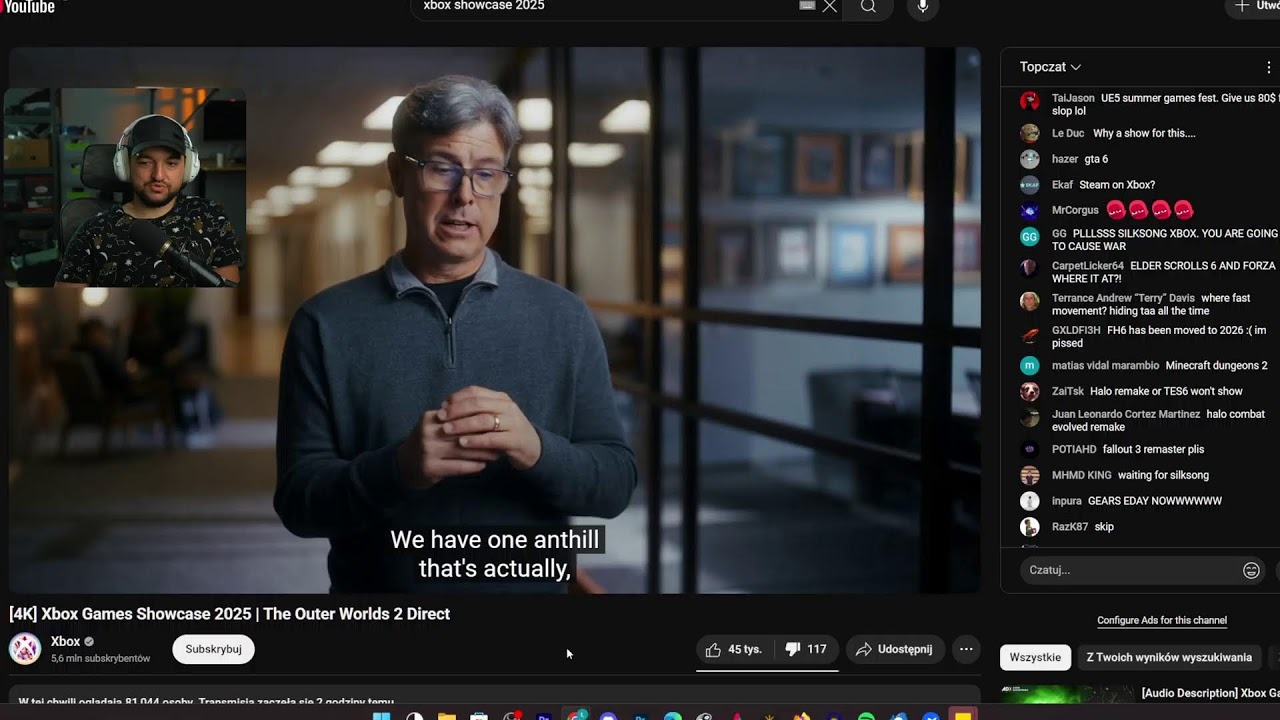Expand the Topczat chat mode dropdown
This screenshot has width=1280, height=720.
pyautogui.click(x=1050, y=67)
